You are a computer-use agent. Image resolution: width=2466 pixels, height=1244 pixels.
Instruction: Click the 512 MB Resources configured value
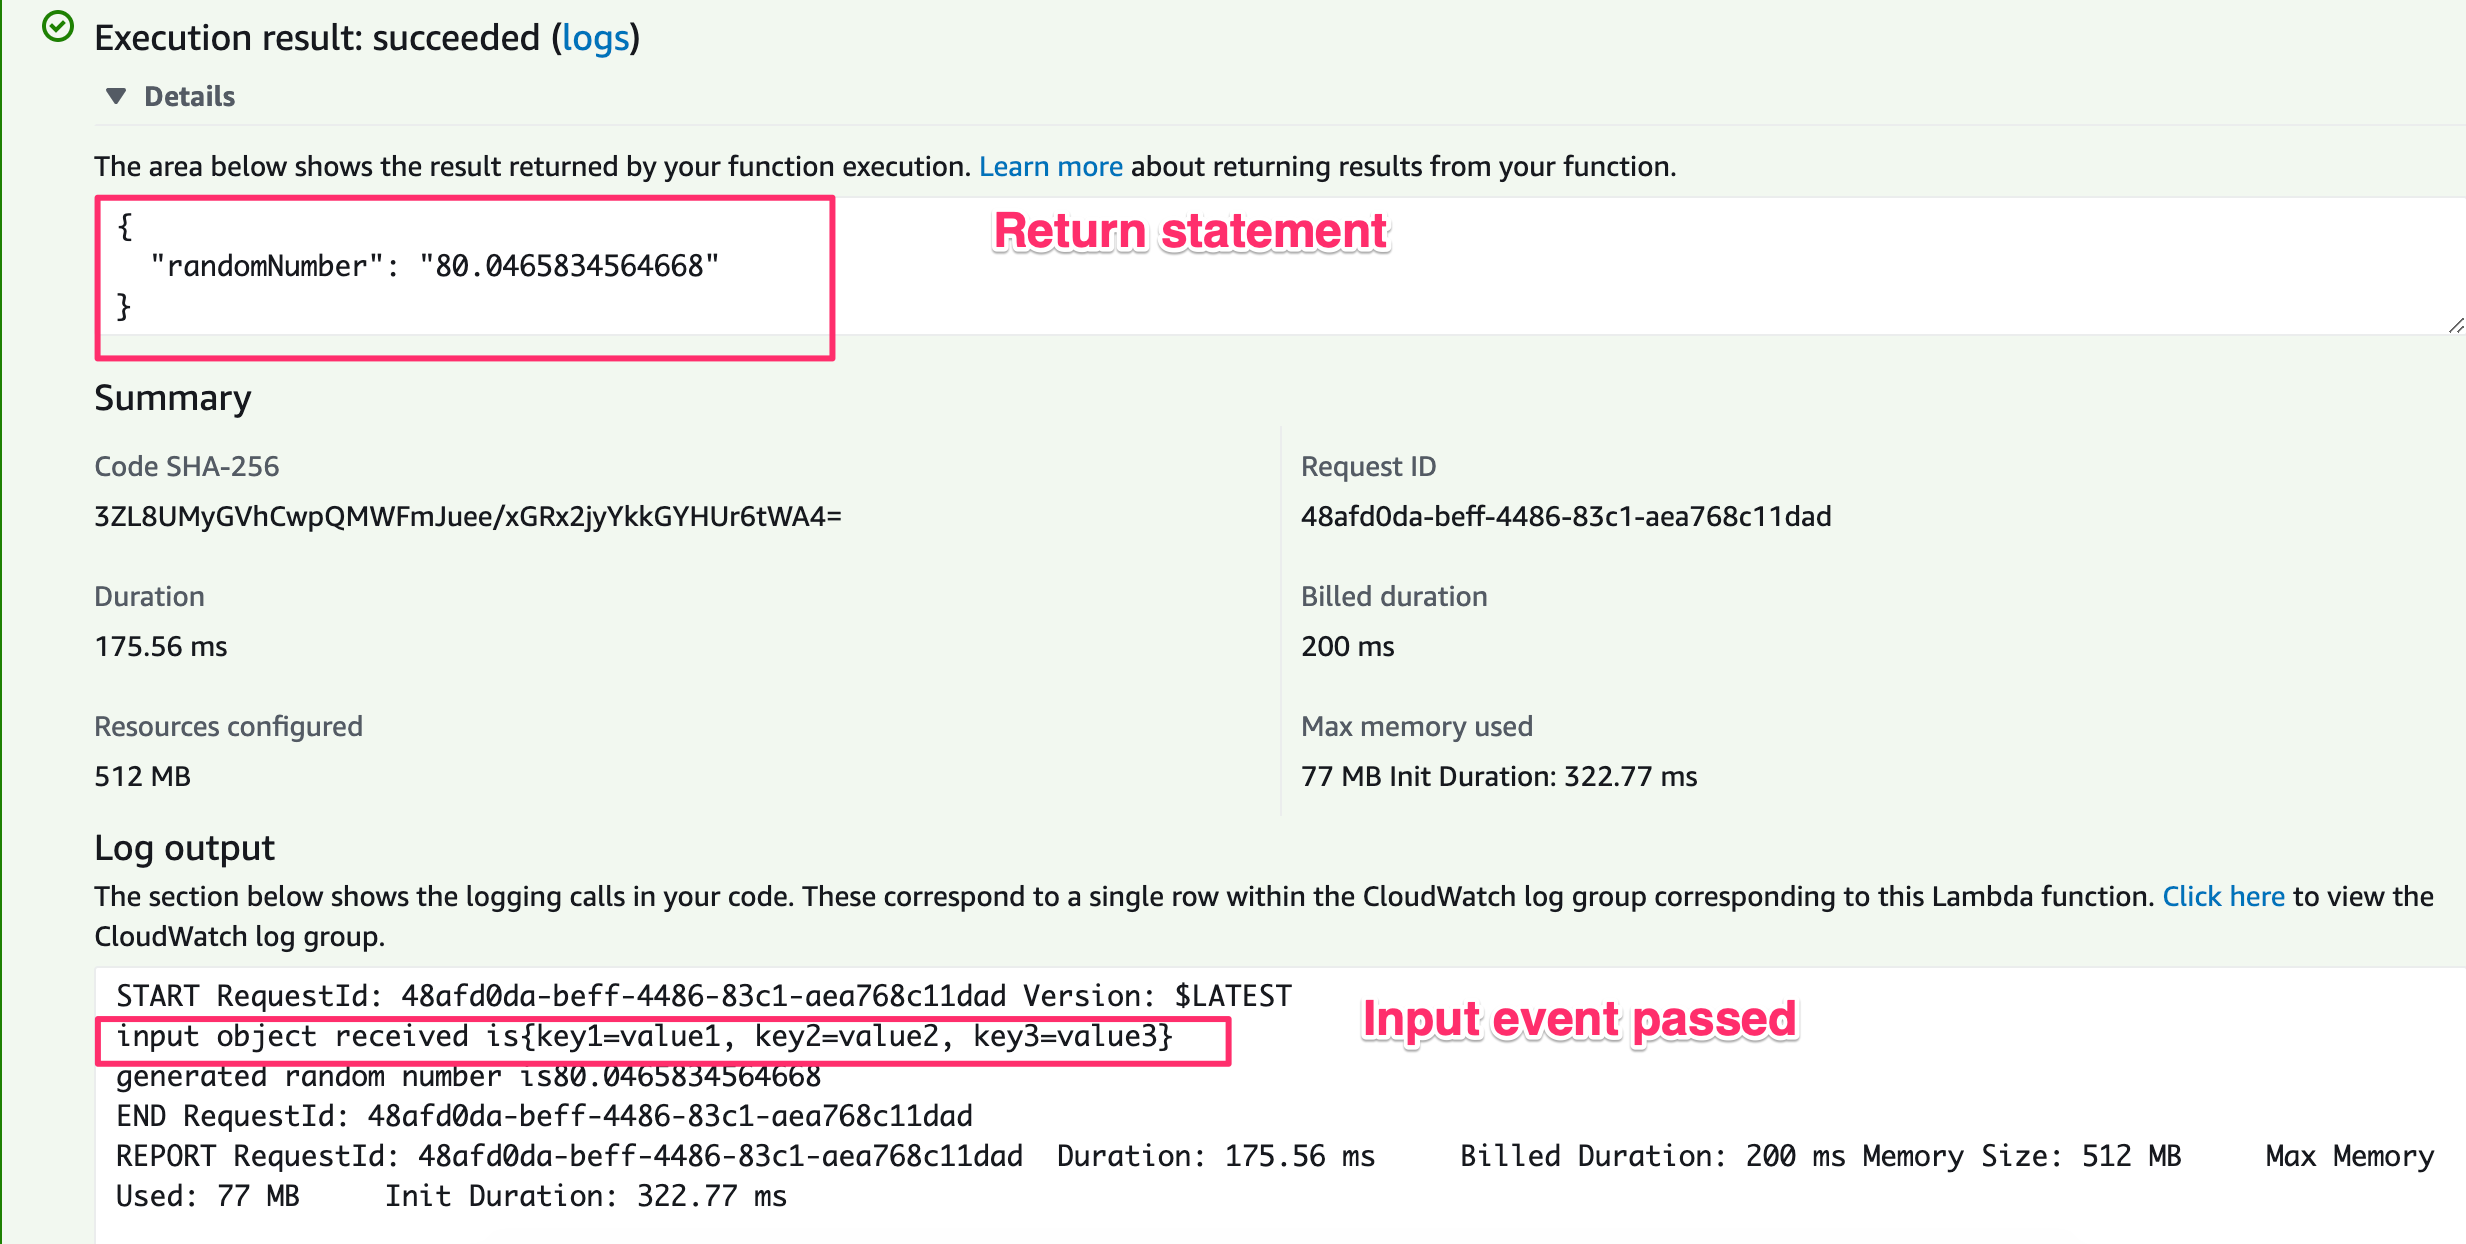[x=142, y=776]
